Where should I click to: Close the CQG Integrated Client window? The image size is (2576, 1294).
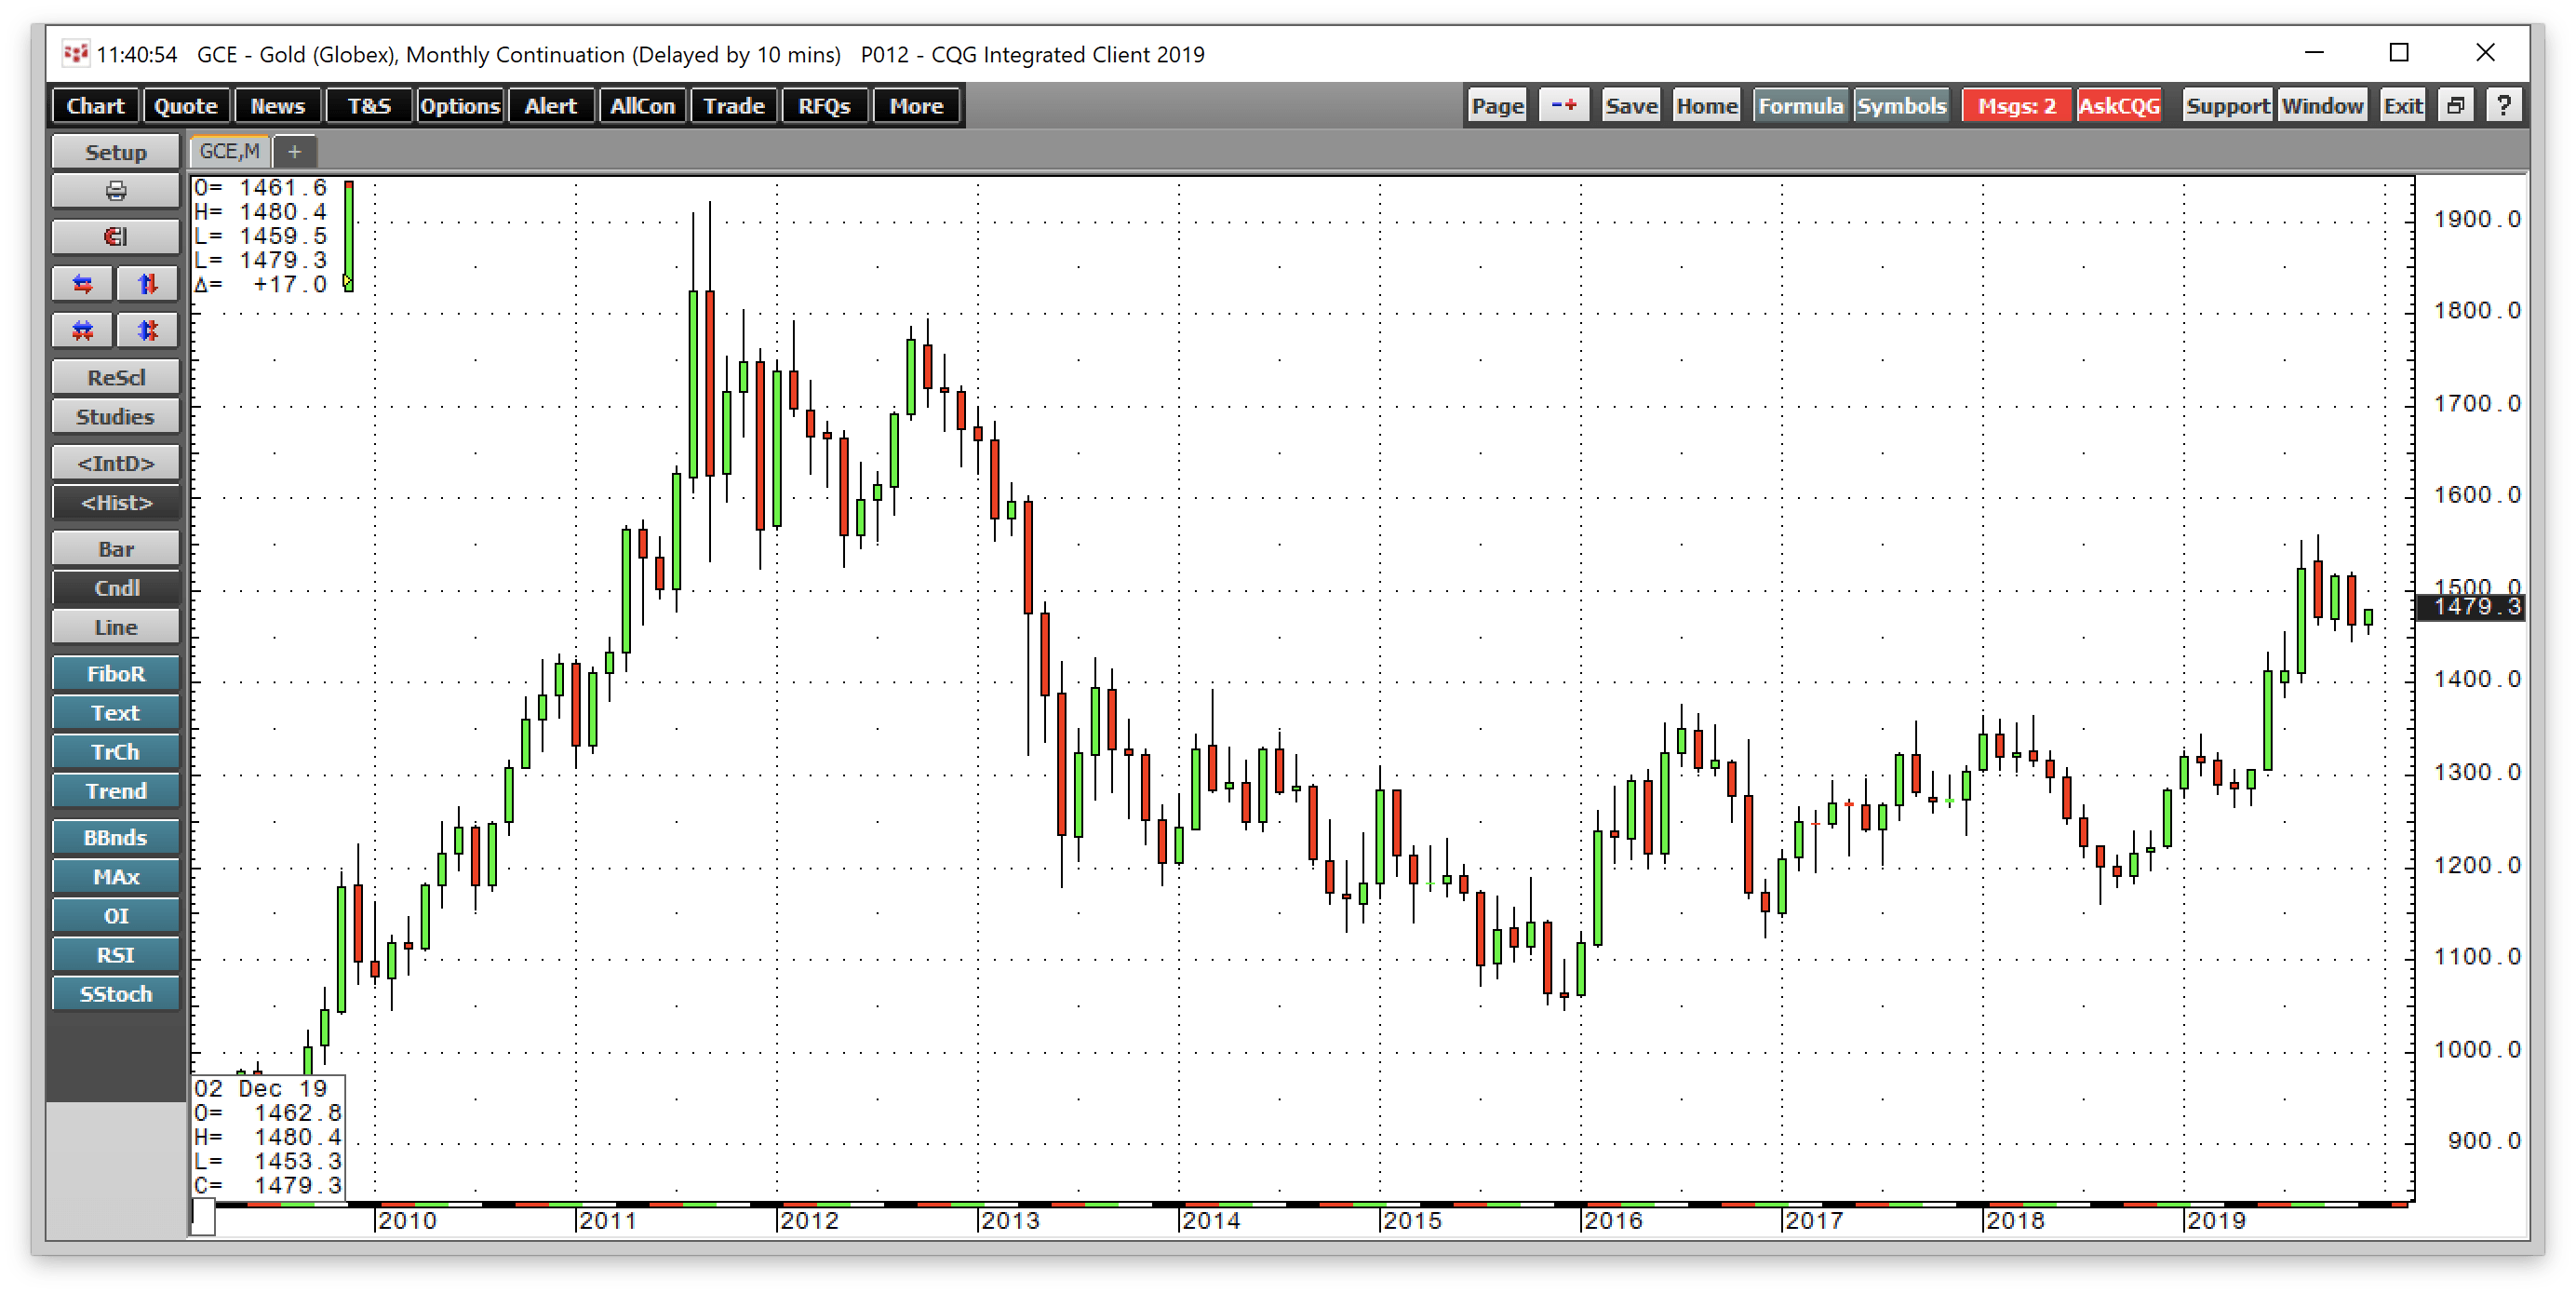(2485, 52)
